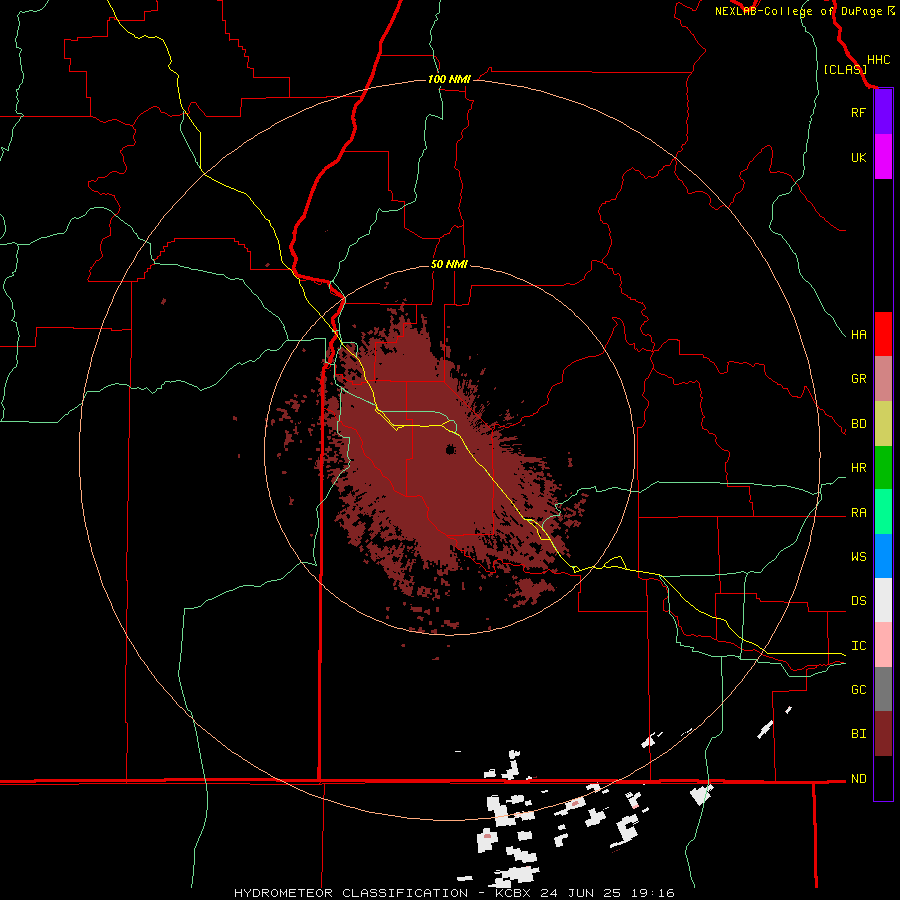Click the black radar site dot in echo
The width and height of the screenshot is (900, 900).
coord(451,450)
